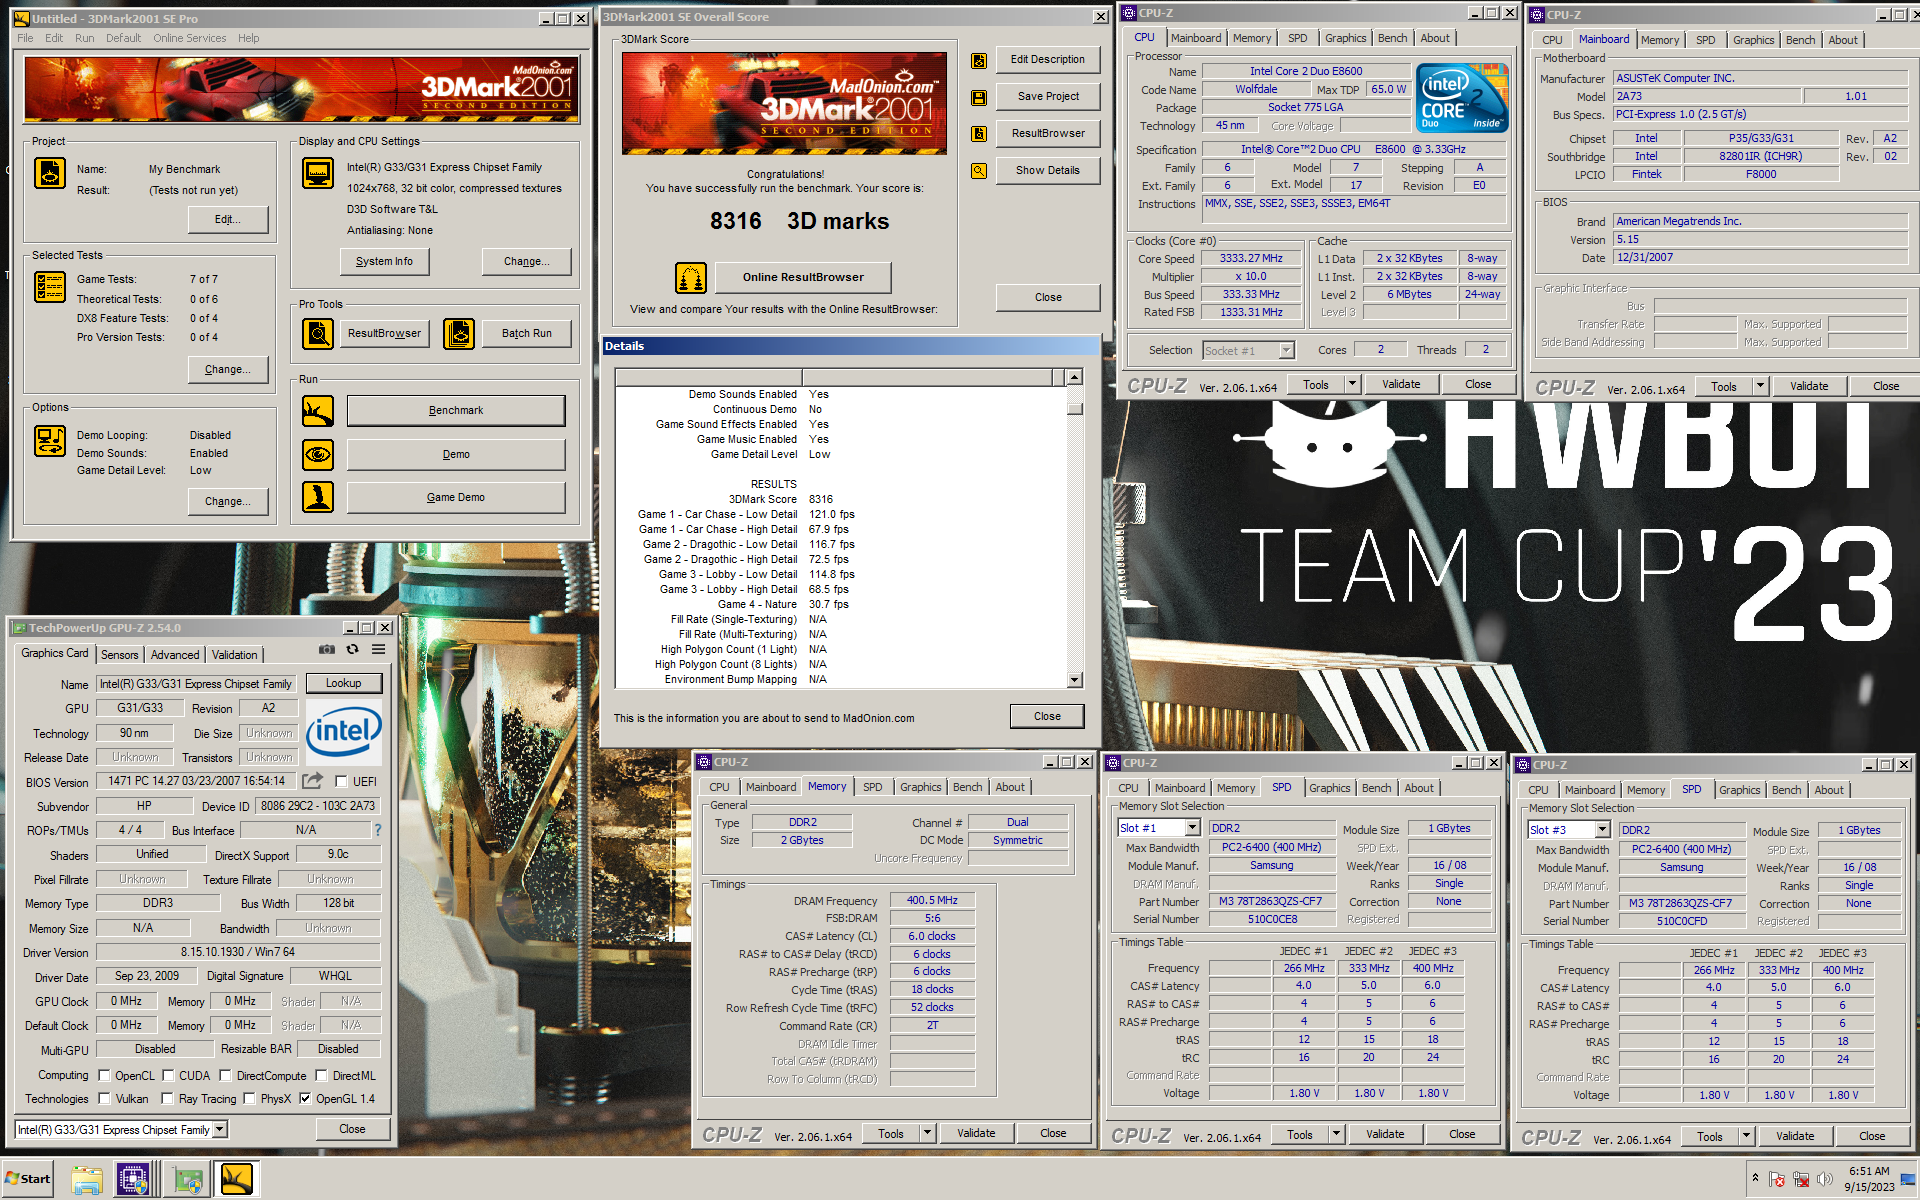Toggle the OpenGL 1.4 checkbox
This screenshot has height=1200, width=1920.
305,1099
